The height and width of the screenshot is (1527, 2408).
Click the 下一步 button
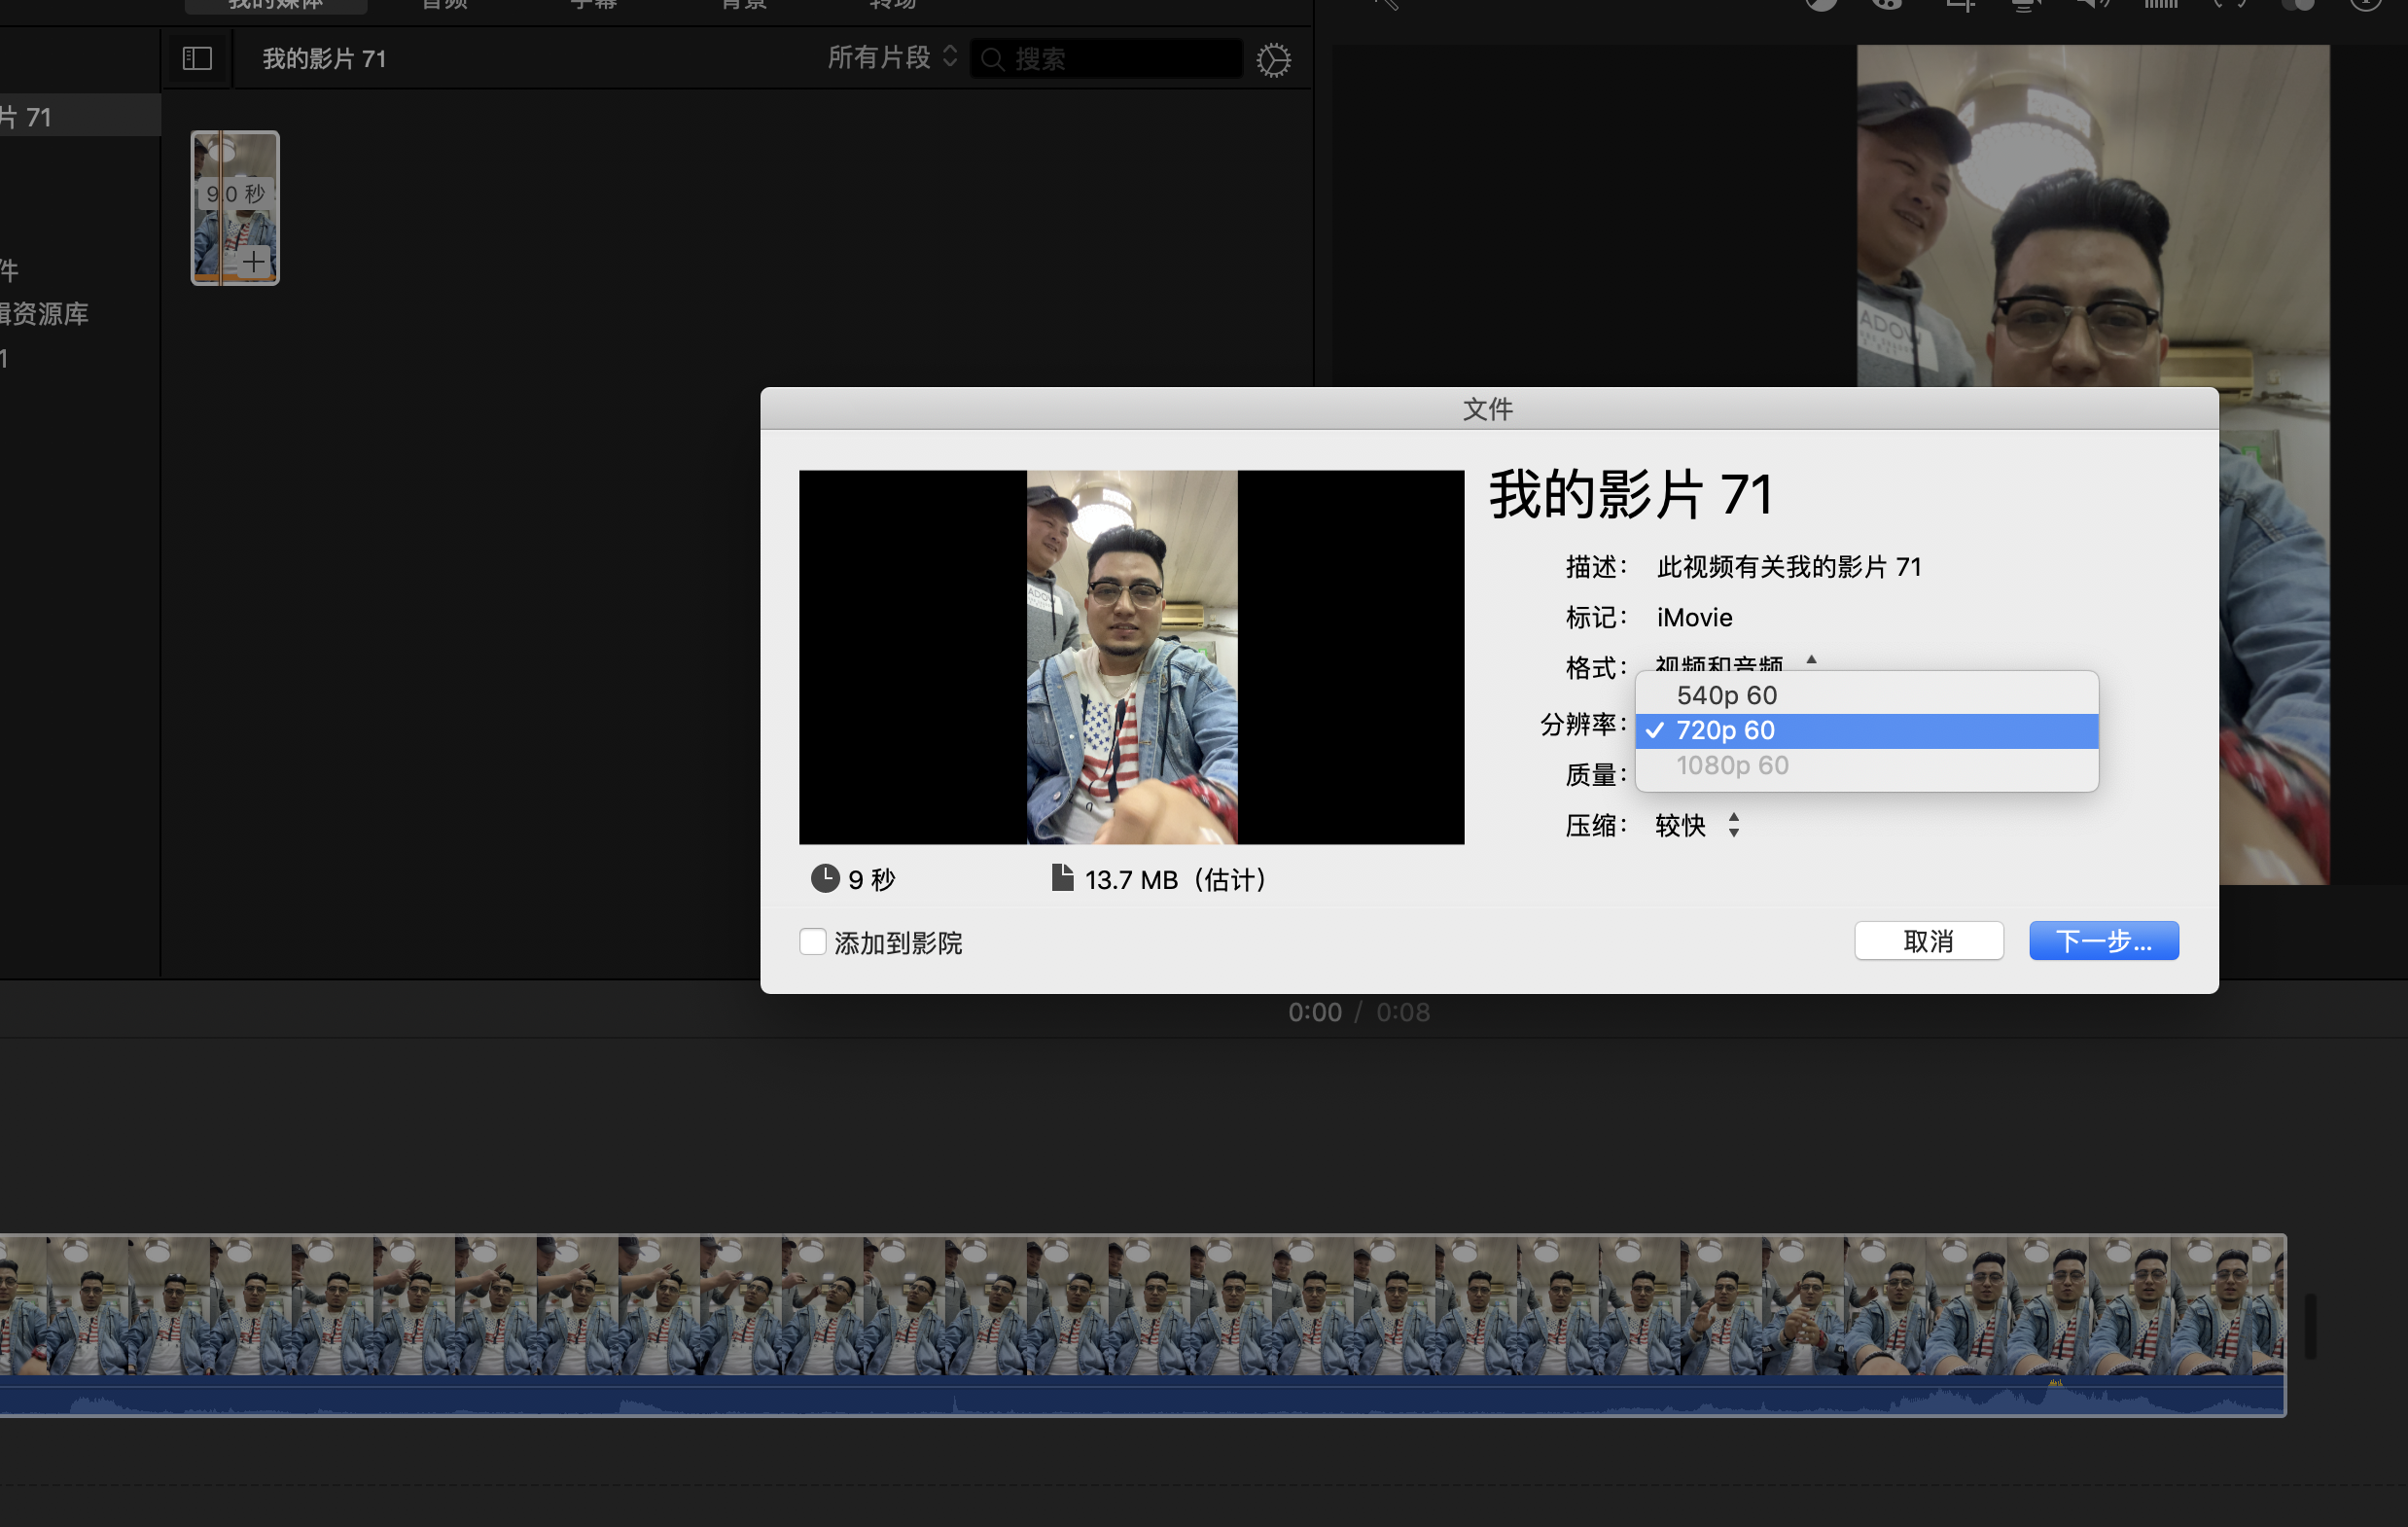pyautogui.click(x=2103, y=941)
